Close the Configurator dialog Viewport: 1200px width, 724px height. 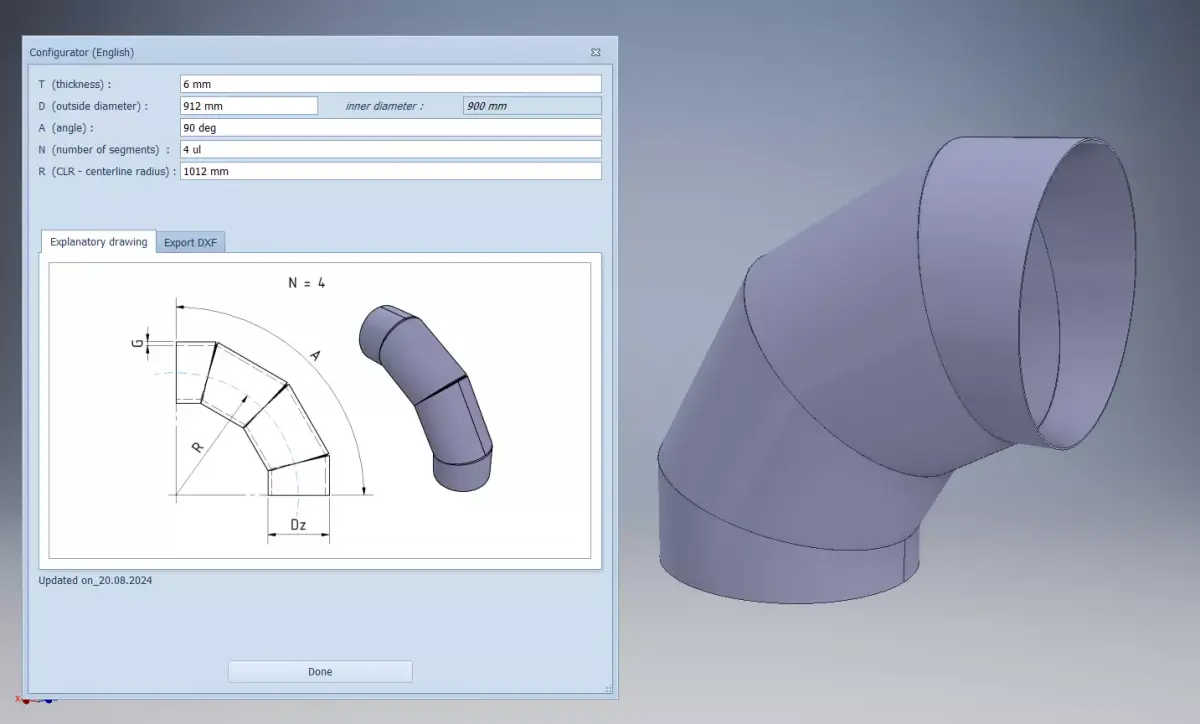tap(596, 52)
